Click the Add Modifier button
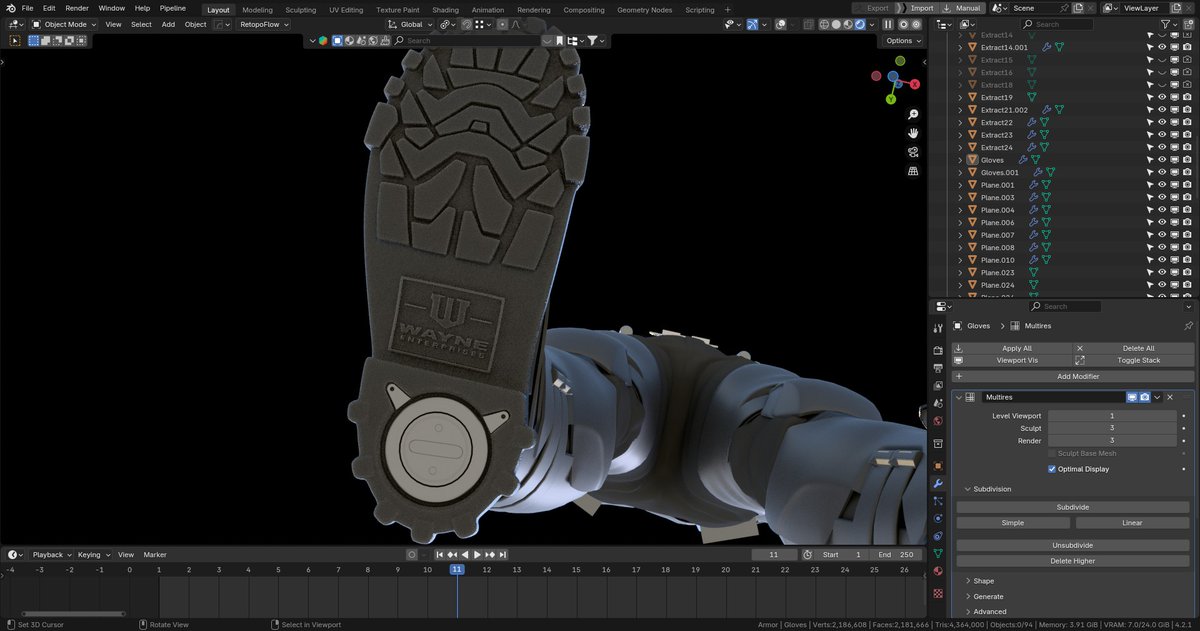This screenshot has width=1200, height=631. [1073, 376]
